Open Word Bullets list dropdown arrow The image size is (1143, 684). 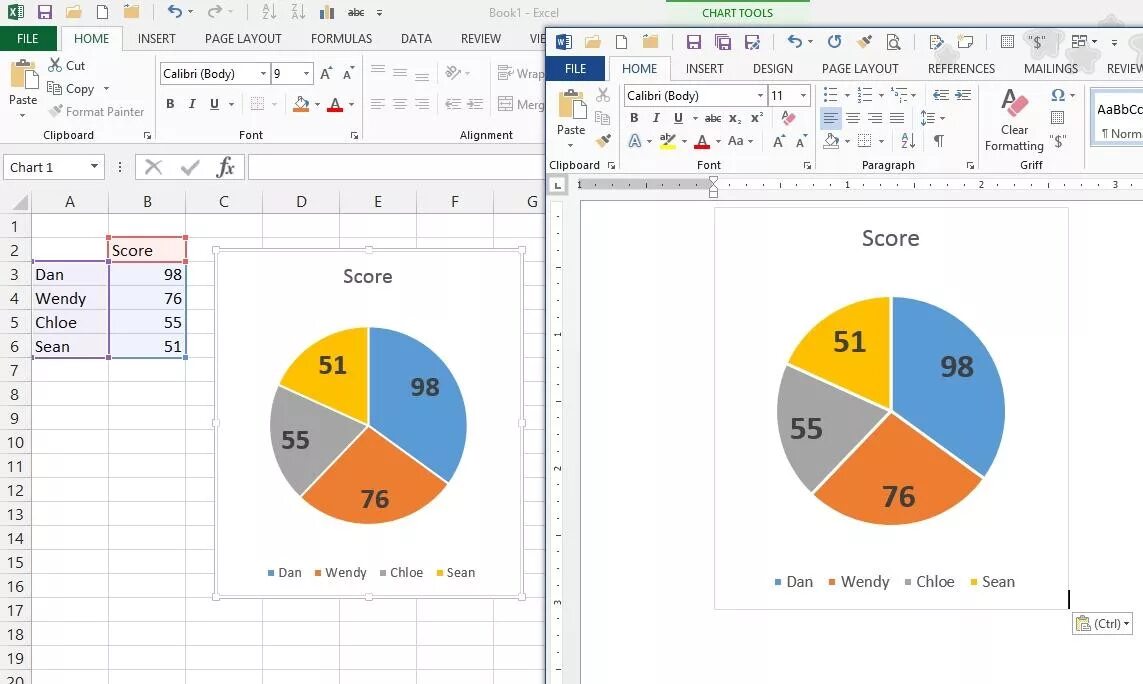[847, 96]
